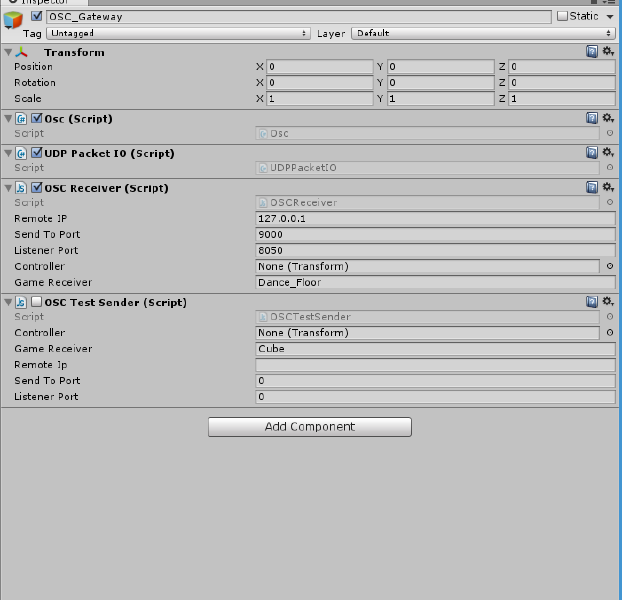Click the Add Component button
622x600 pixels.
tap(309, 427)
